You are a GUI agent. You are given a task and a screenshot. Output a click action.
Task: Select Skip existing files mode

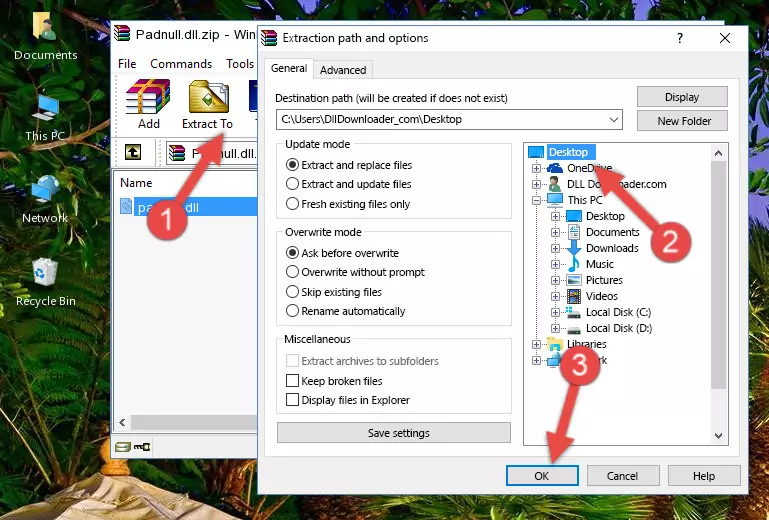pos(292,291)
